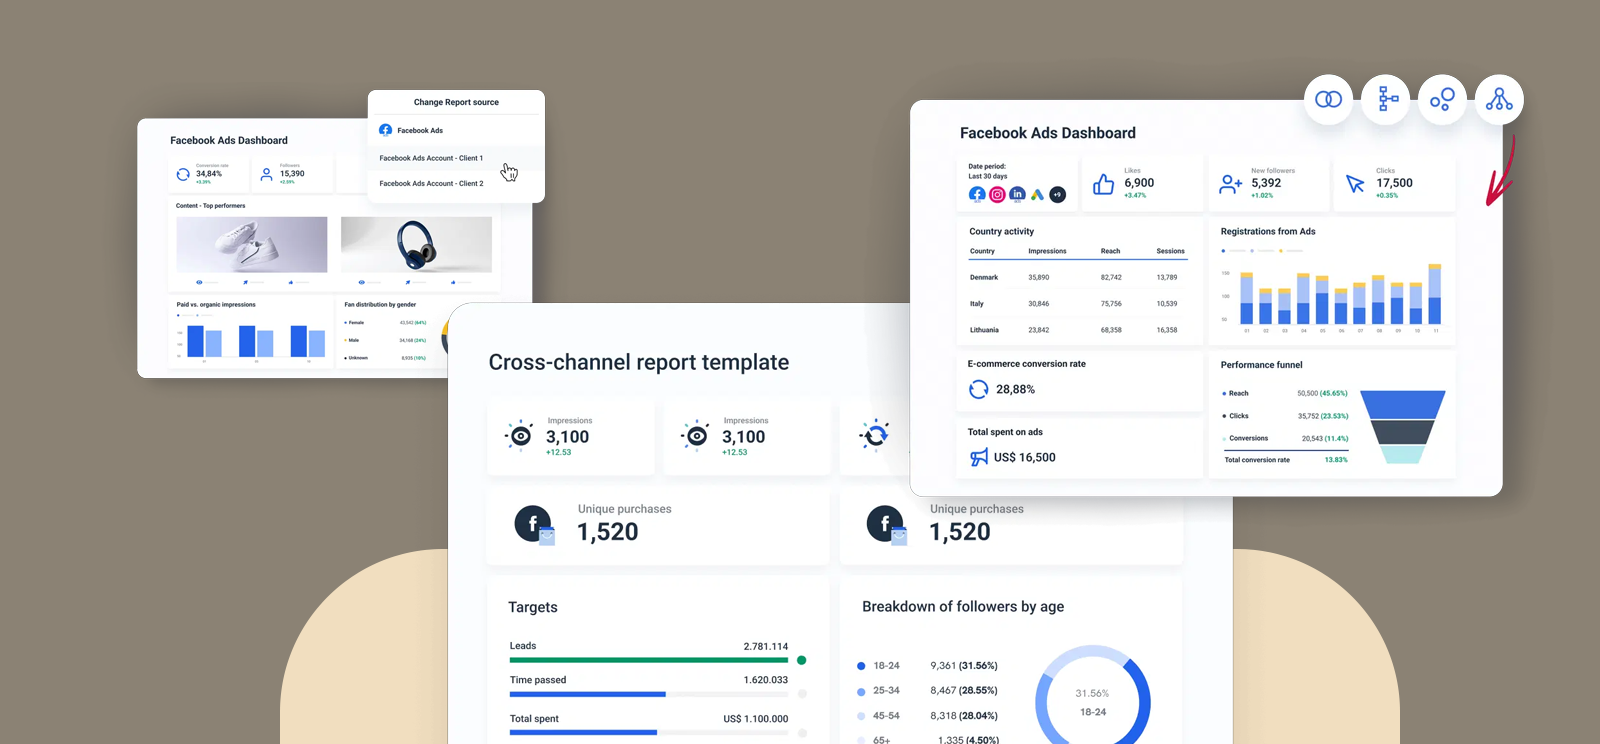
Task: Click the Denmark row in Country activity
Action: click(x=1073, y=277)
